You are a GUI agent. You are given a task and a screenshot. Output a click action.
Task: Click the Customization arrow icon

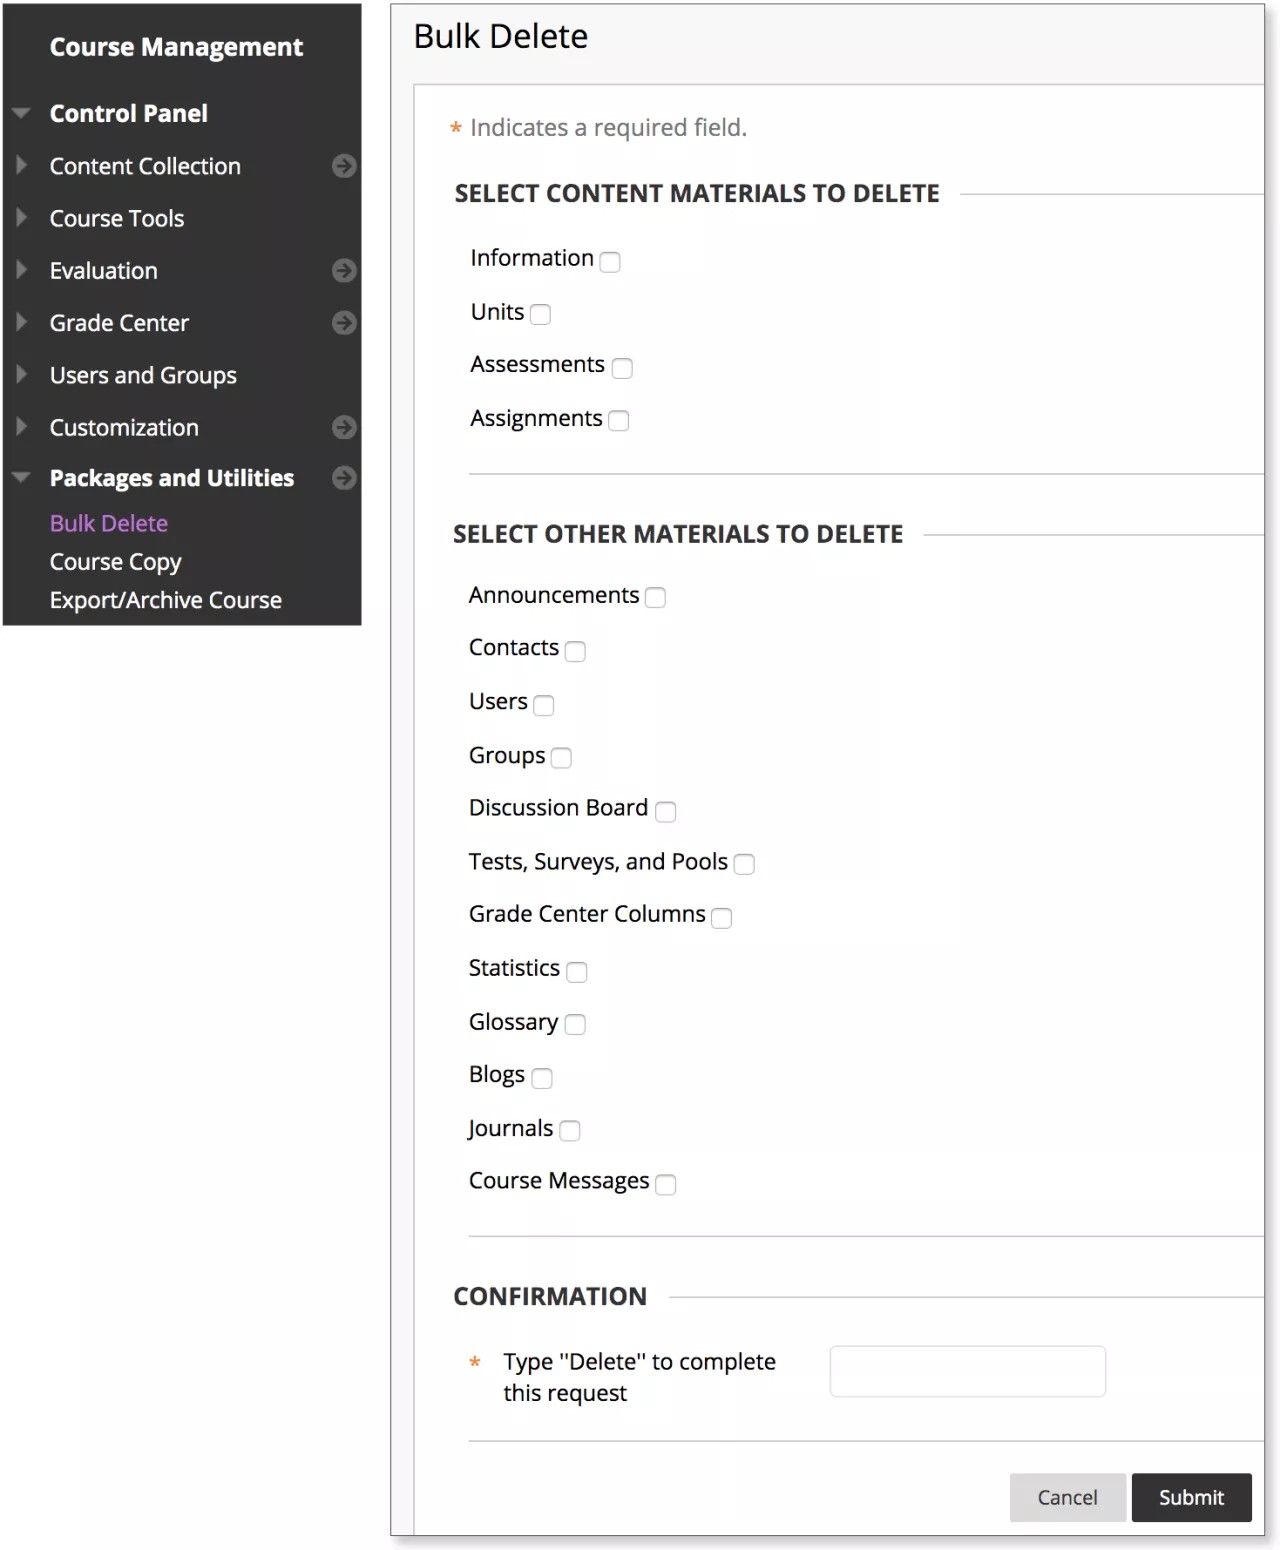tap(345, 427)
